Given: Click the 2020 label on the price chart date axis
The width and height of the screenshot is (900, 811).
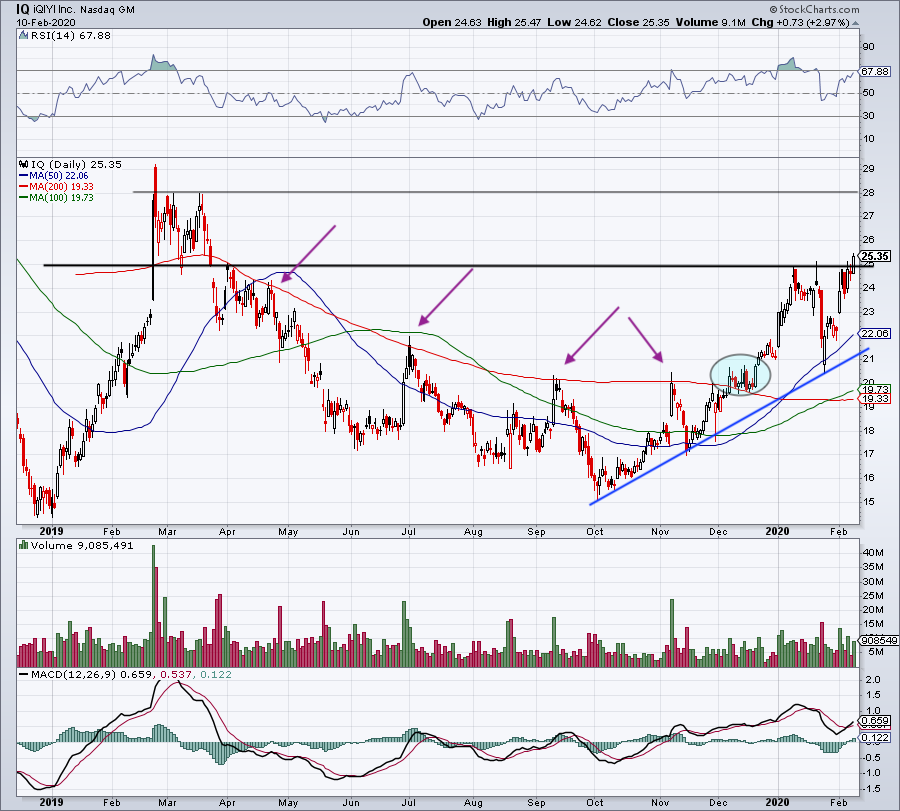Looking at the screenshot, I should click(778, 531).
